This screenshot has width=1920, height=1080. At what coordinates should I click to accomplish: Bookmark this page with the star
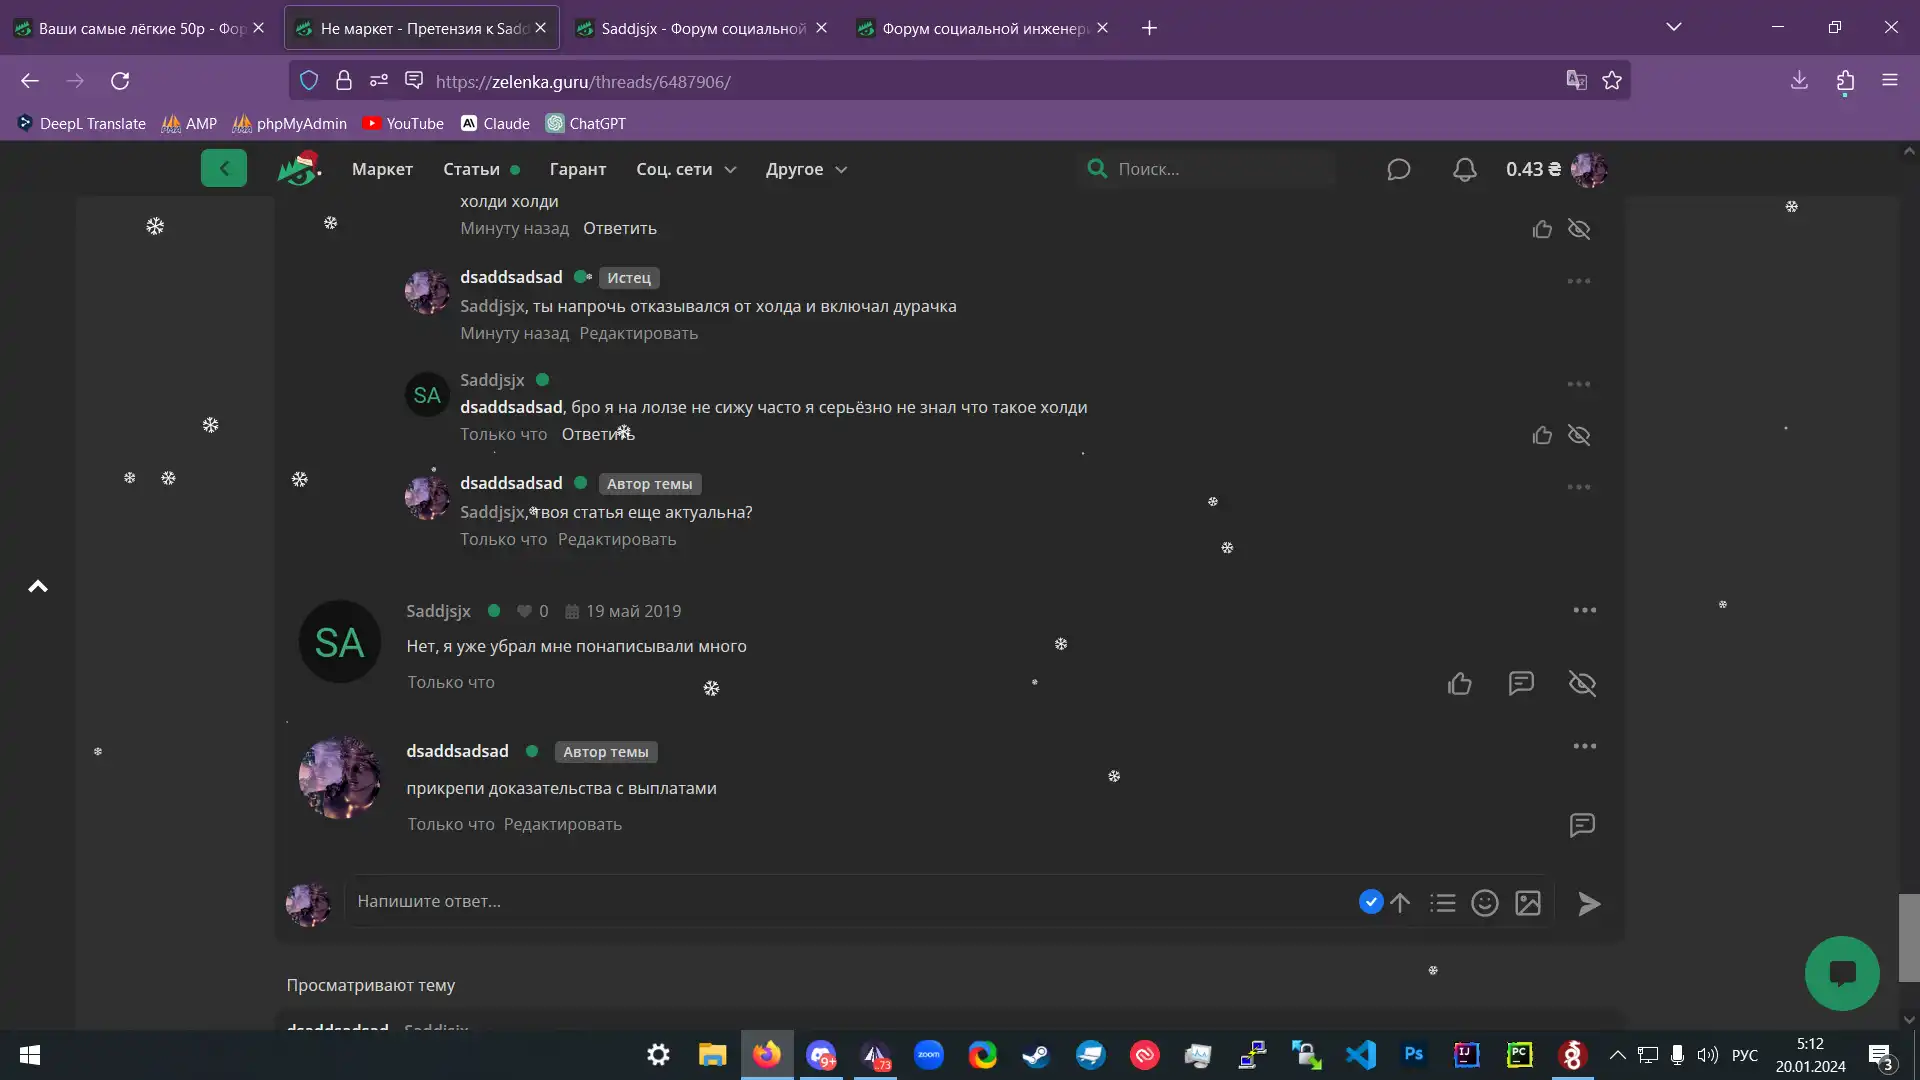1612,81
